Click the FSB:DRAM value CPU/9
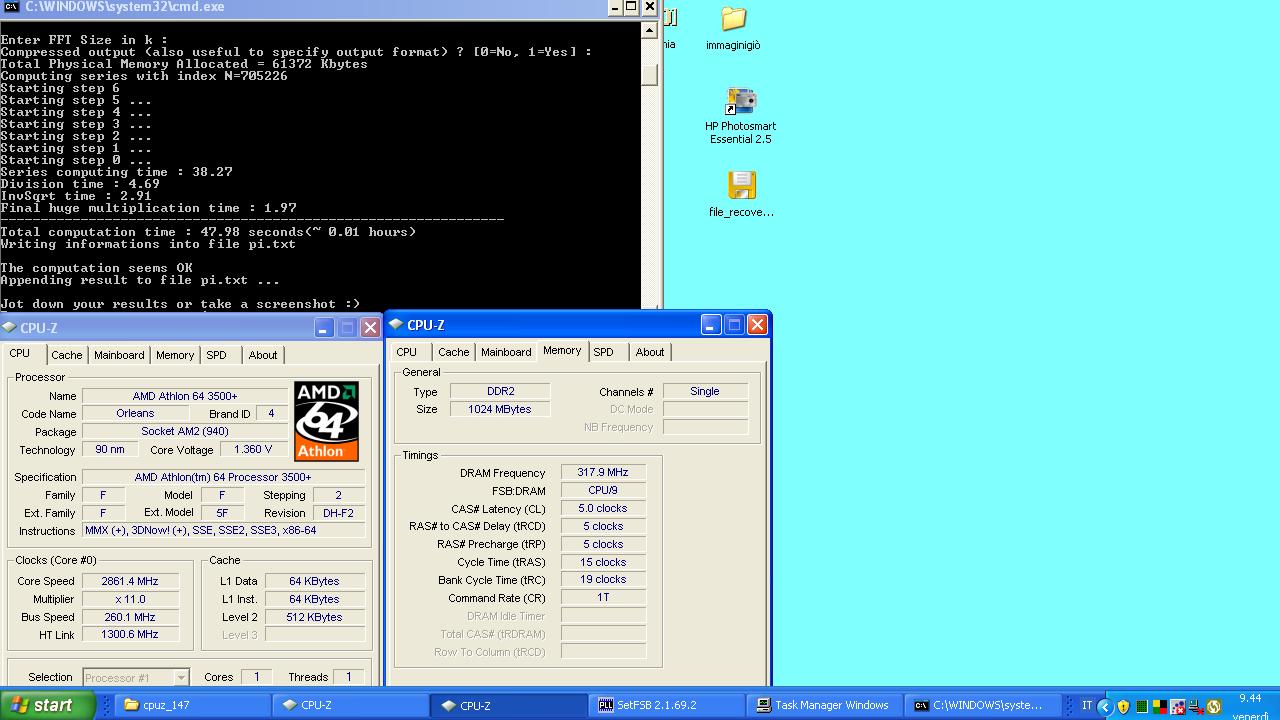1280x720 pixels. click(603, 490)
